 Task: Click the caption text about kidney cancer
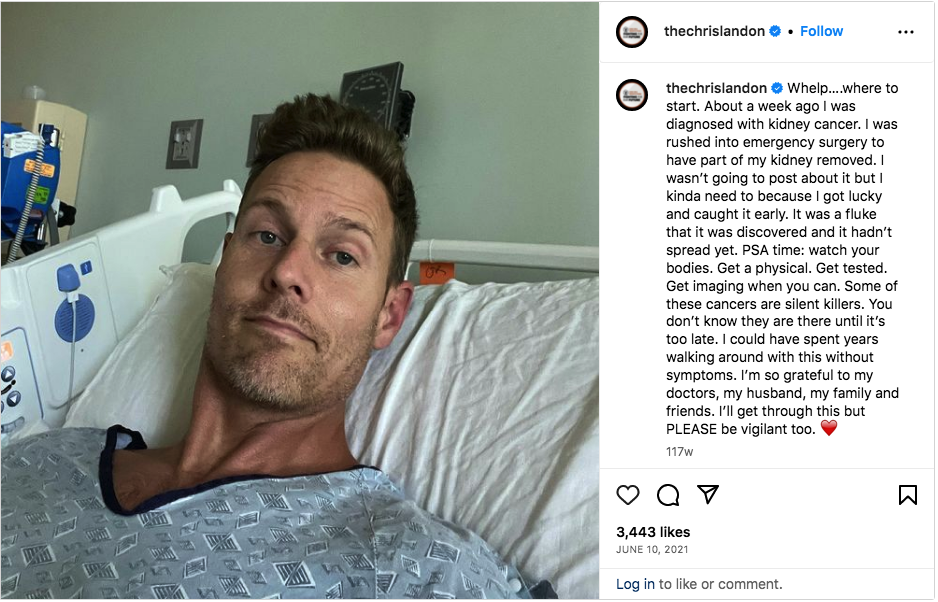pyautogui.click(x=782, y=259)
